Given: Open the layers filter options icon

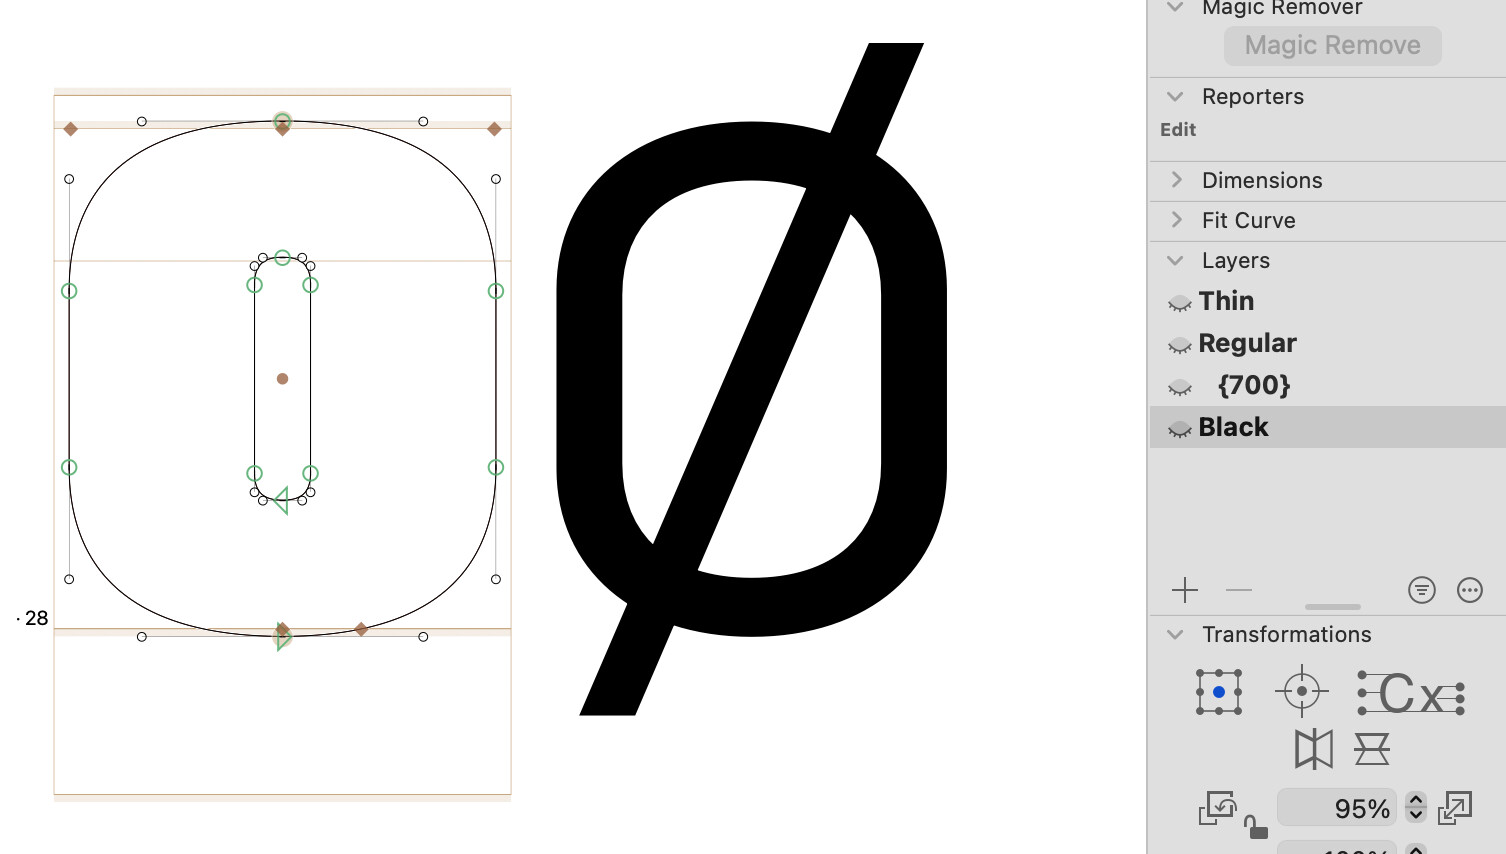Looking at the screenshot, I should tap(1421, 590).
